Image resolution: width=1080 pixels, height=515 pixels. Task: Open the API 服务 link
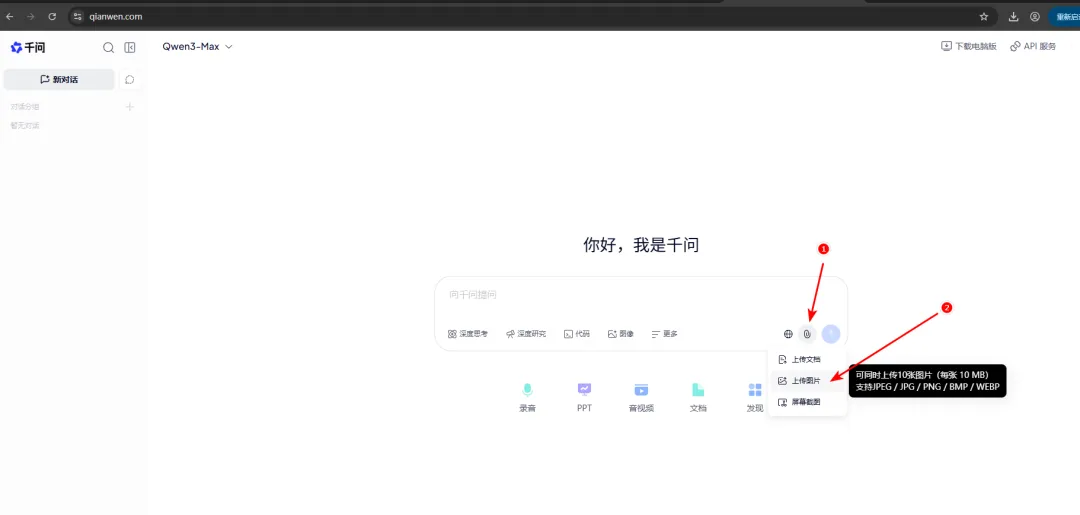coord(1033,46)
